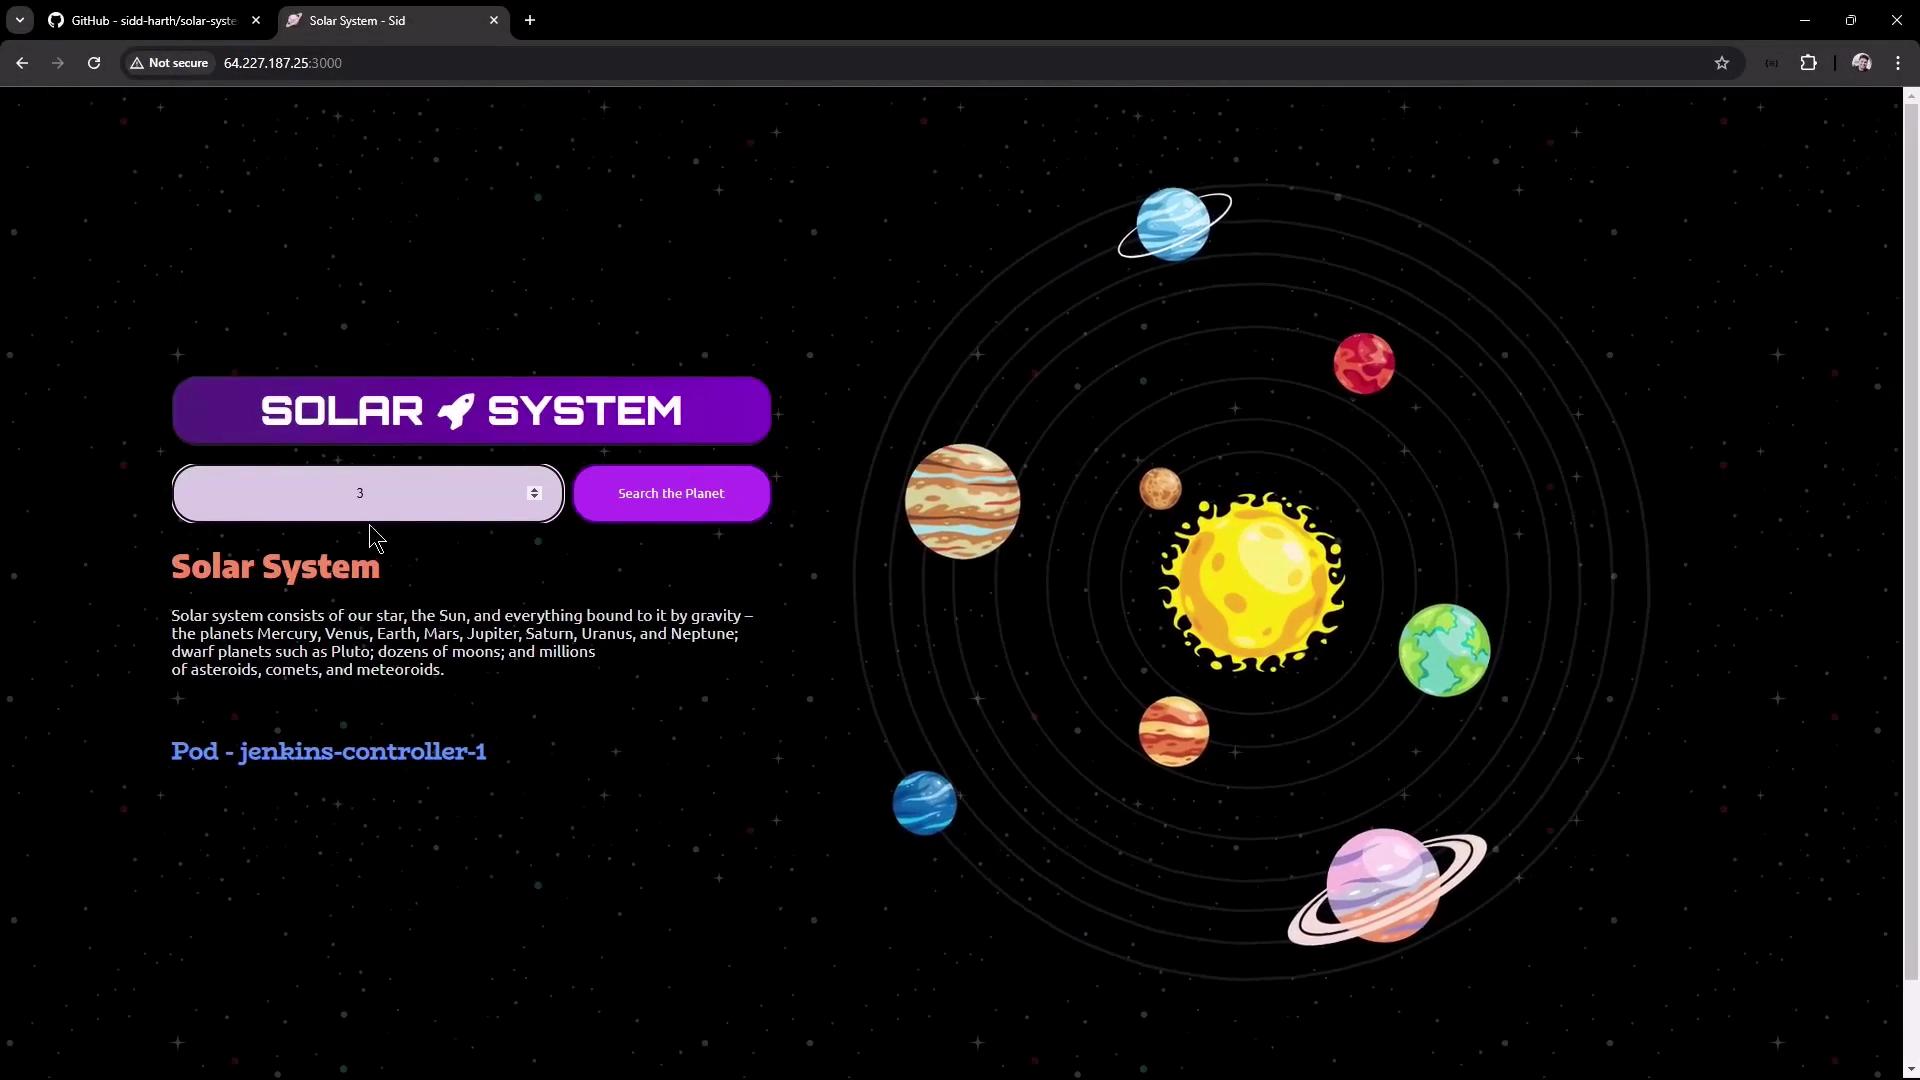The width and height of the screenshot is (1920, 1080).
Task: Open a new browser tab
Action: [x=530, y=20]
